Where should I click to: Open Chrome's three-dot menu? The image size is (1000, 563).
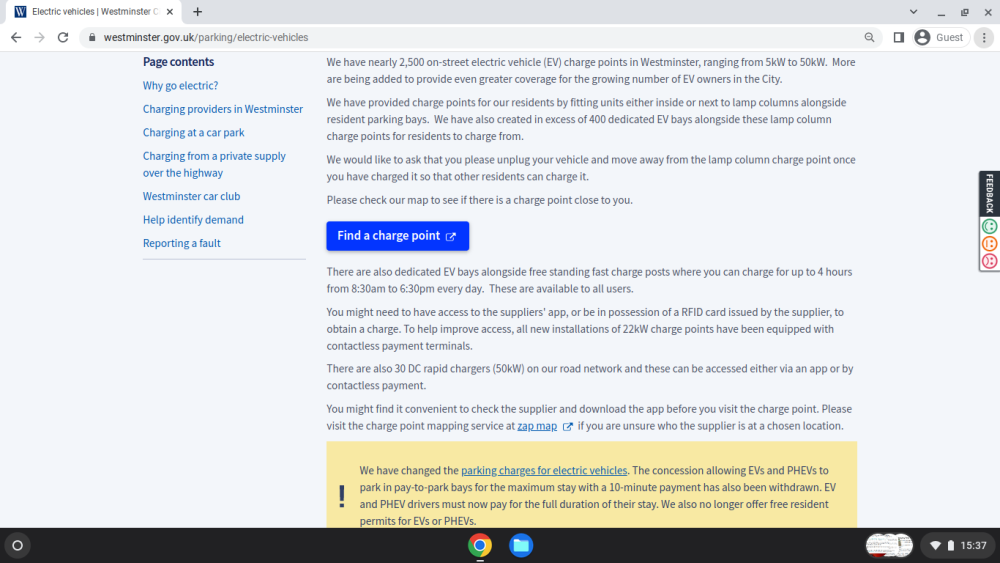tap(984, 38)
